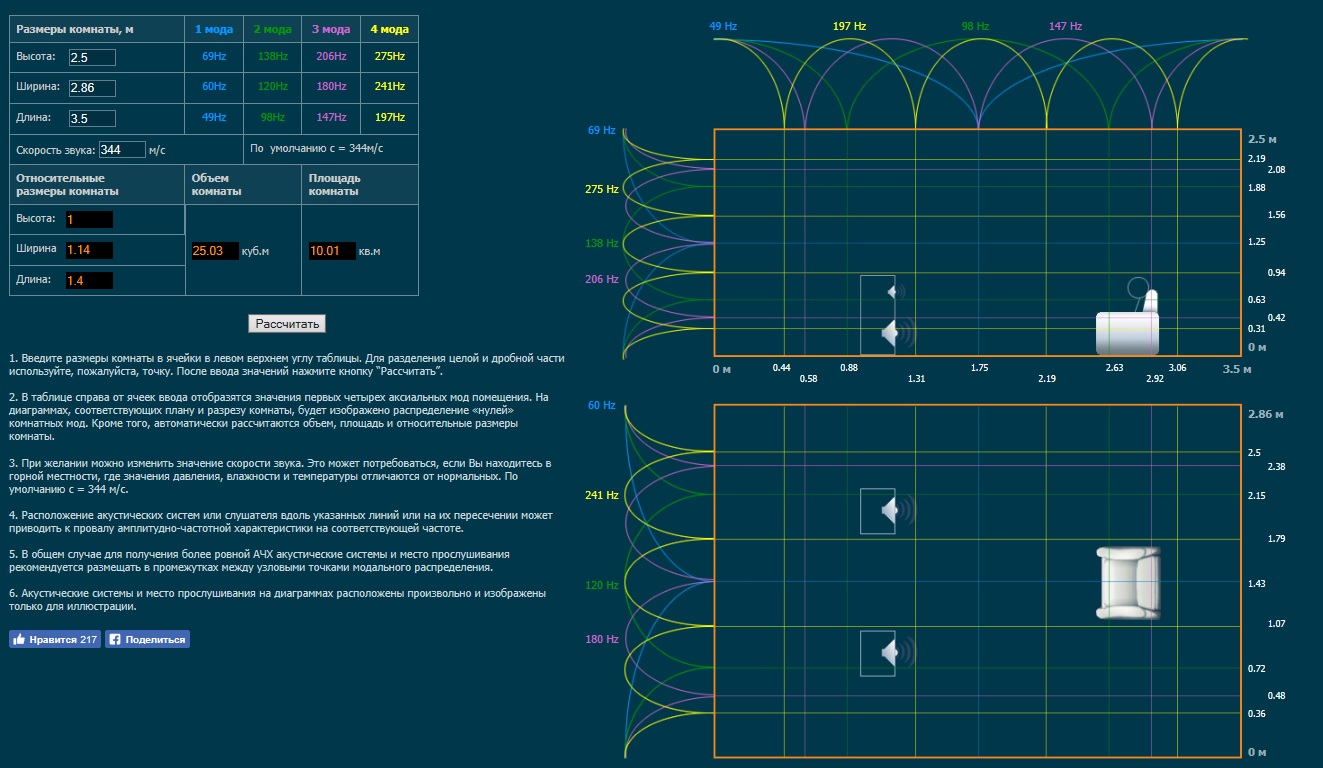The width and height of the screenshot is (1323, 768).
Task: Click the '120 Hz' label beside the floor-plan diagram
Action: (x=602, y=585)
